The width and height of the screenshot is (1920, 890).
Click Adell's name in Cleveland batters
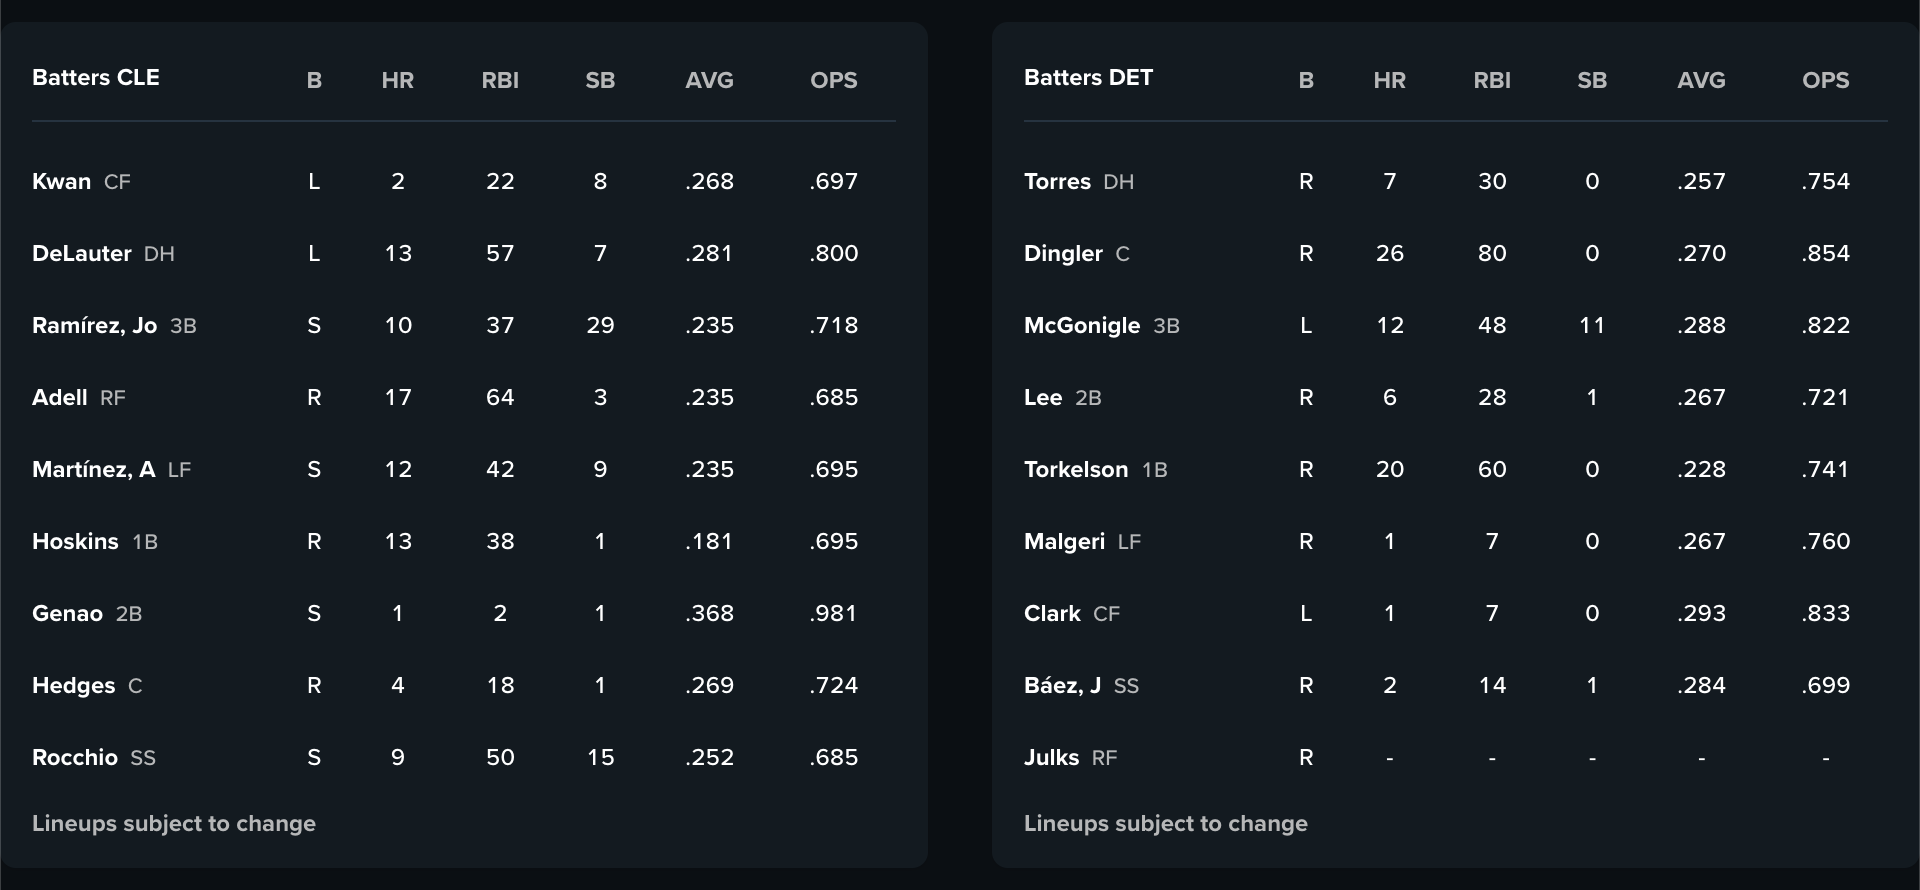pos(60,397)
